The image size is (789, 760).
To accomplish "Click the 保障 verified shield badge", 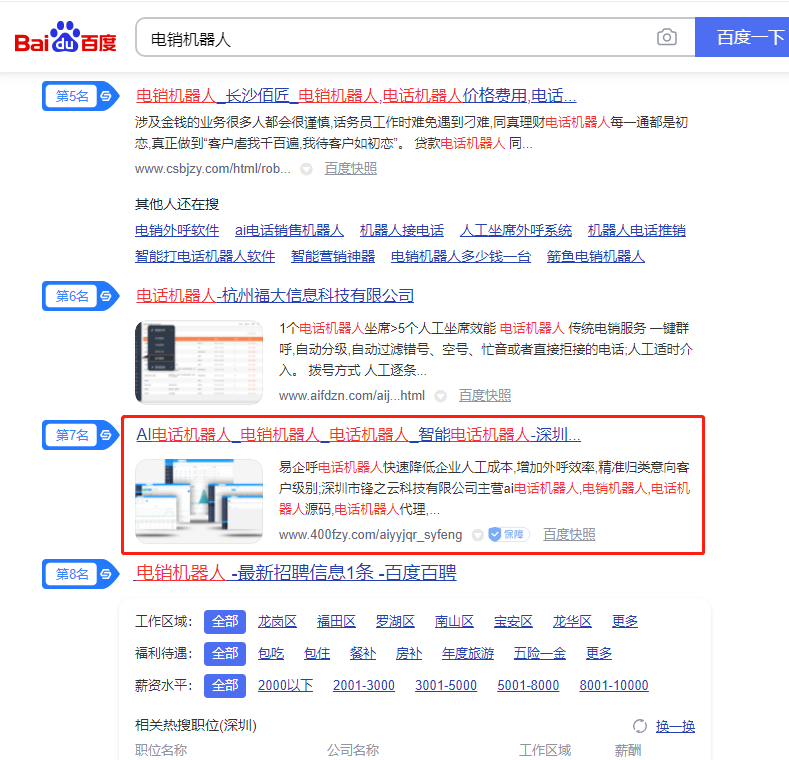I will click(509, 534).
